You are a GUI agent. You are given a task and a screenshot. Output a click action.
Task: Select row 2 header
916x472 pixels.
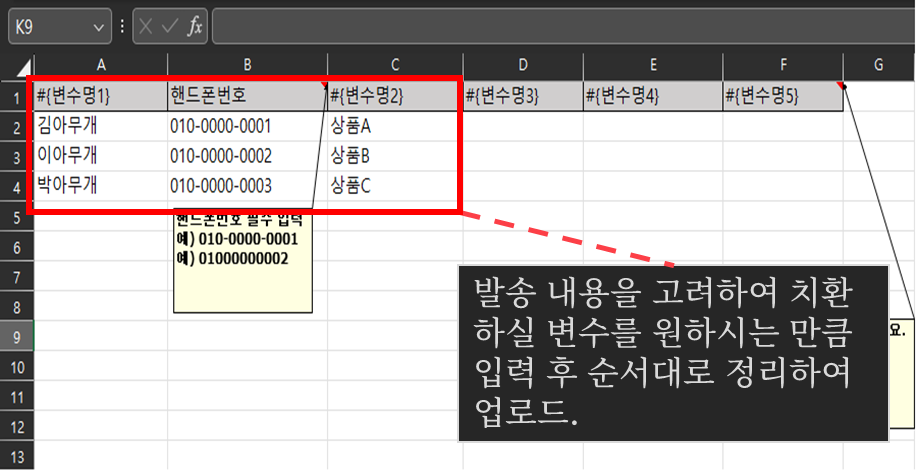[17, 127]
